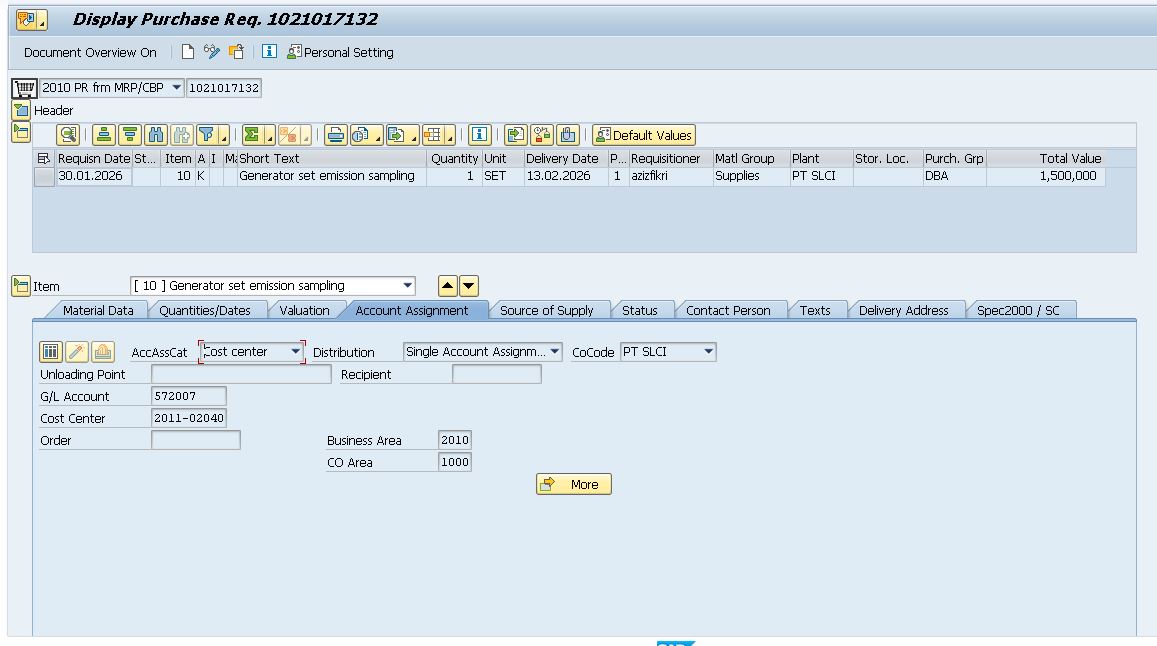Click the Total sigma icon

click(x=253, y=135)
